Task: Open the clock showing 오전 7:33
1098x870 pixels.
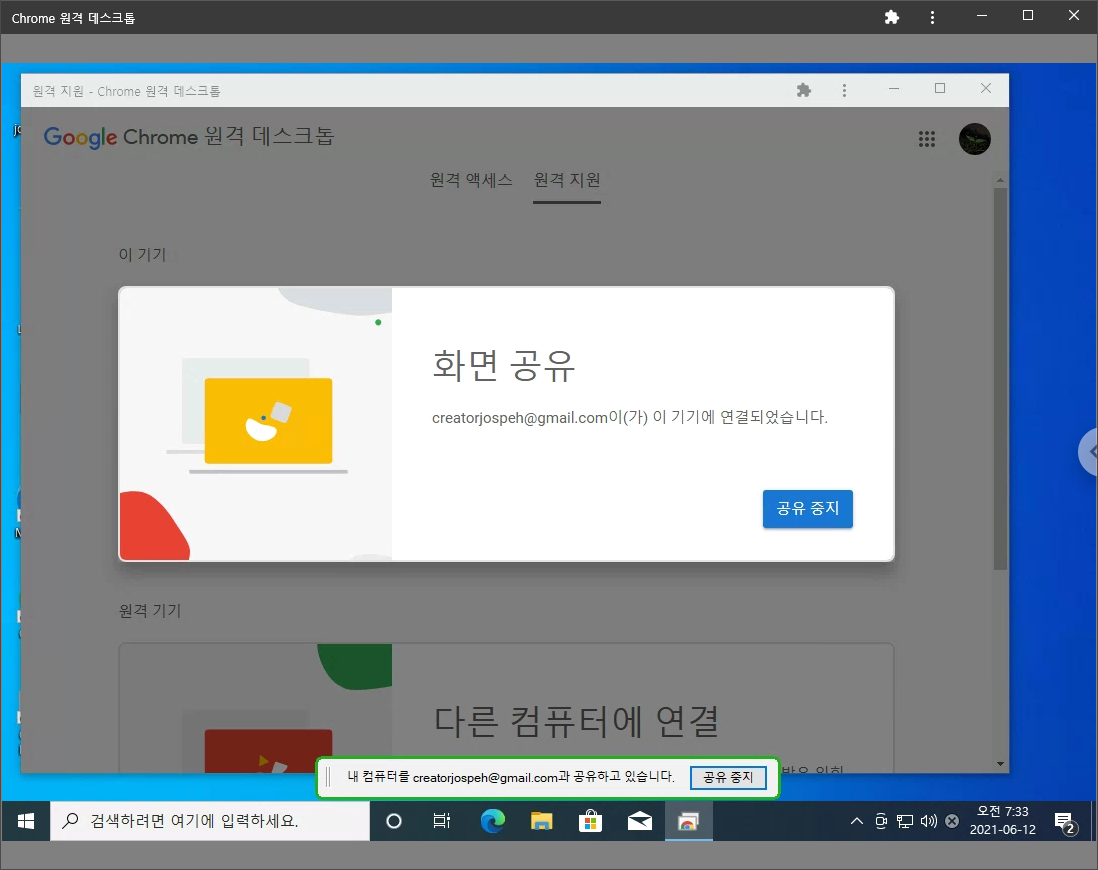Action: (1003, 820)
